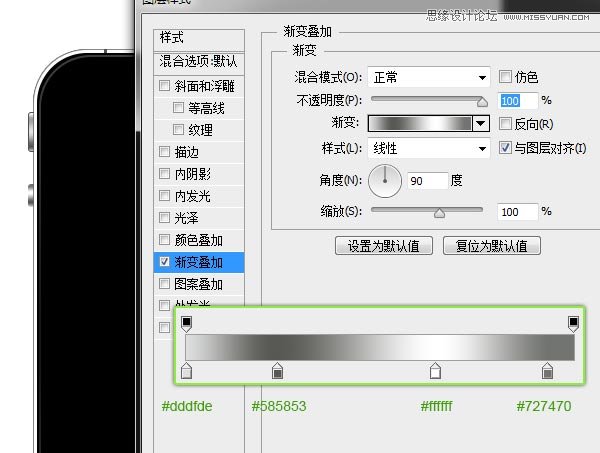Select the 样式 header in styles list
Screen dimensions: 600x453
[199, 39]
